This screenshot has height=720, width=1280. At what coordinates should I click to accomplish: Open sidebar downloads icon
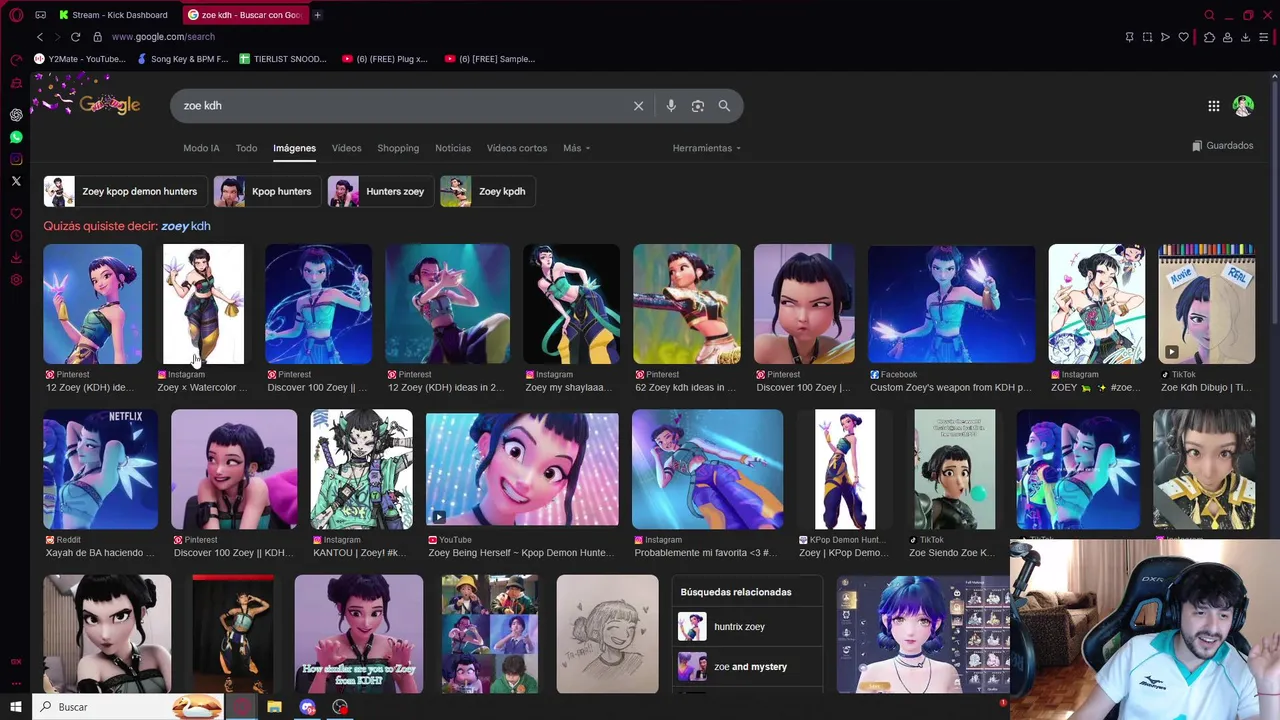[x=16, y=258]
